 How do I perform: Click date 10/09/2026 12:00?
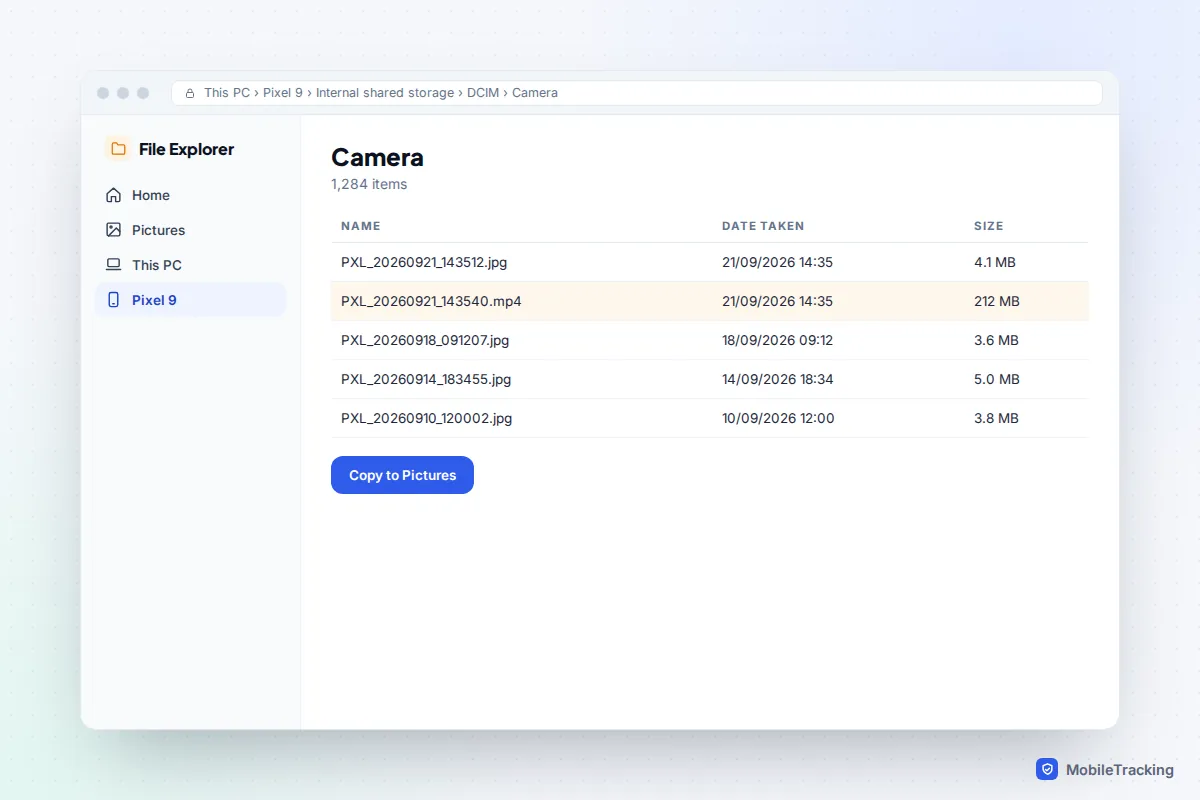click(778, 418)
